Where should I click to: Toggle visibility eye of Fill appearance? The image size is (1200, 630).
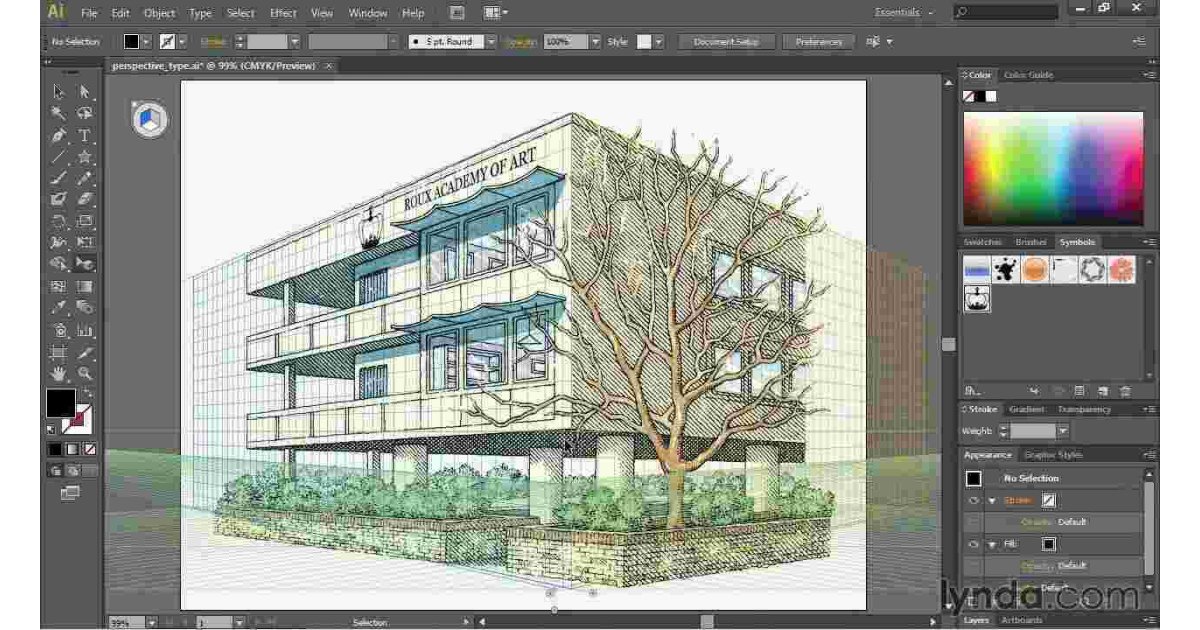pos(973,545)
